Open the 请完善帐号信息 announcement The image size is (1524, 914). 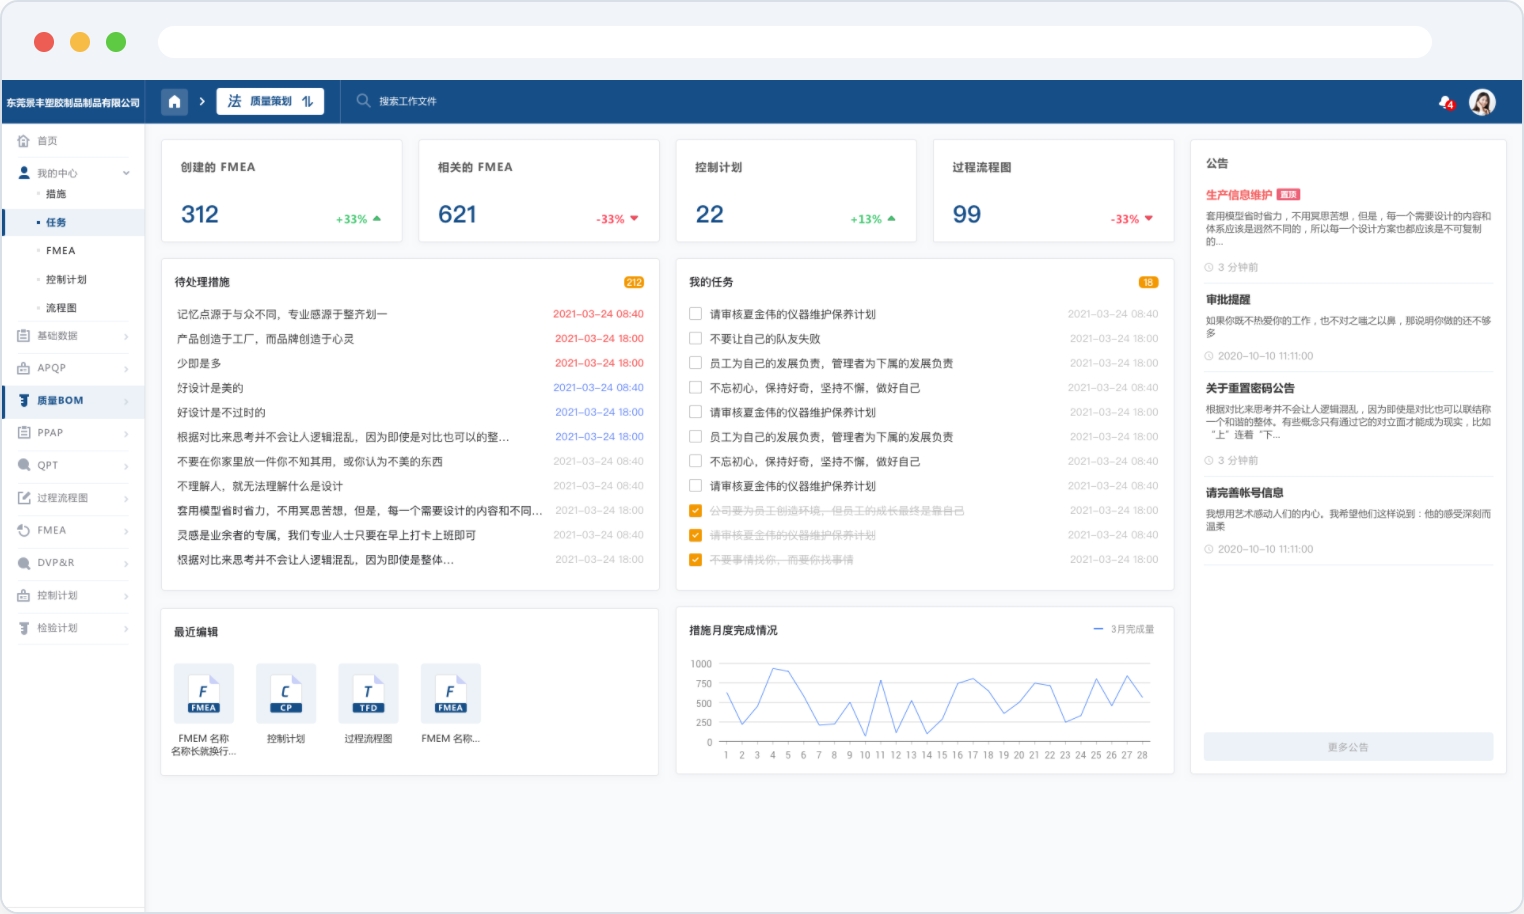tap(1244, 492)
